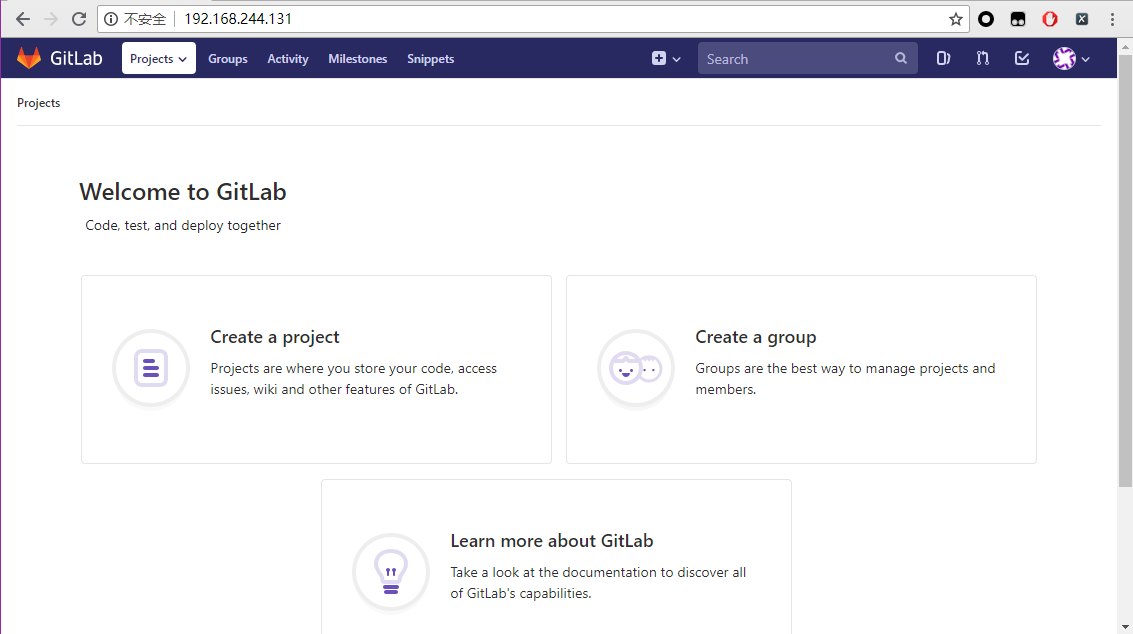Click the 'Projects are where you store' description

point(353,379)
